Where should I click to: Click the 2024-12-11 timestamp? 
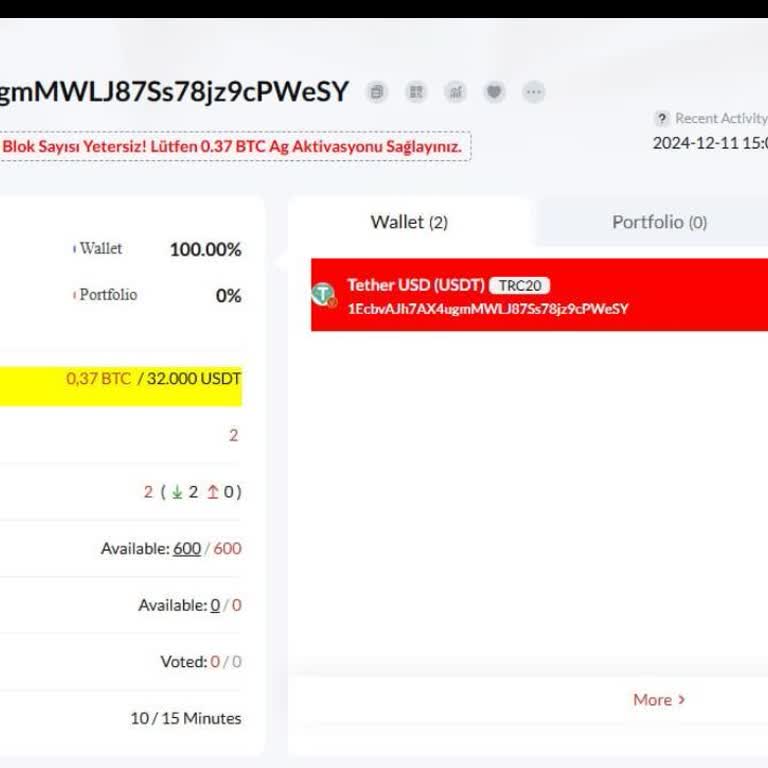coord(710,143)
